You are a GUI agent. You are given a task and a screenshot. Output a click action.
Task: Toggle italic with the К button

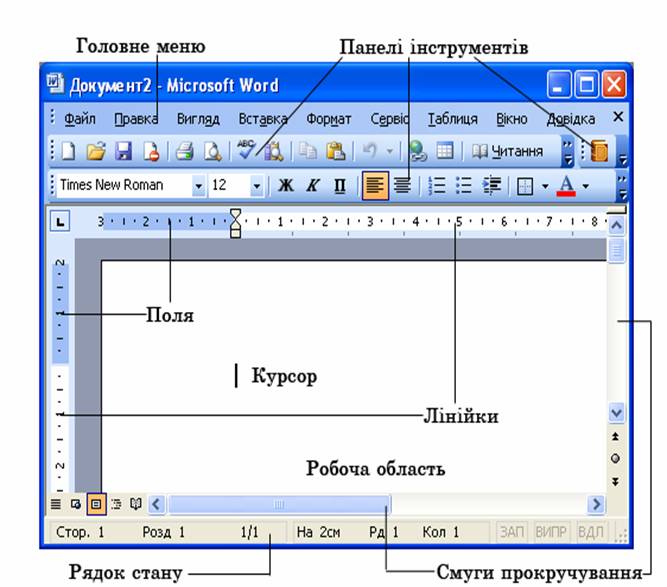tap(313, 185)
